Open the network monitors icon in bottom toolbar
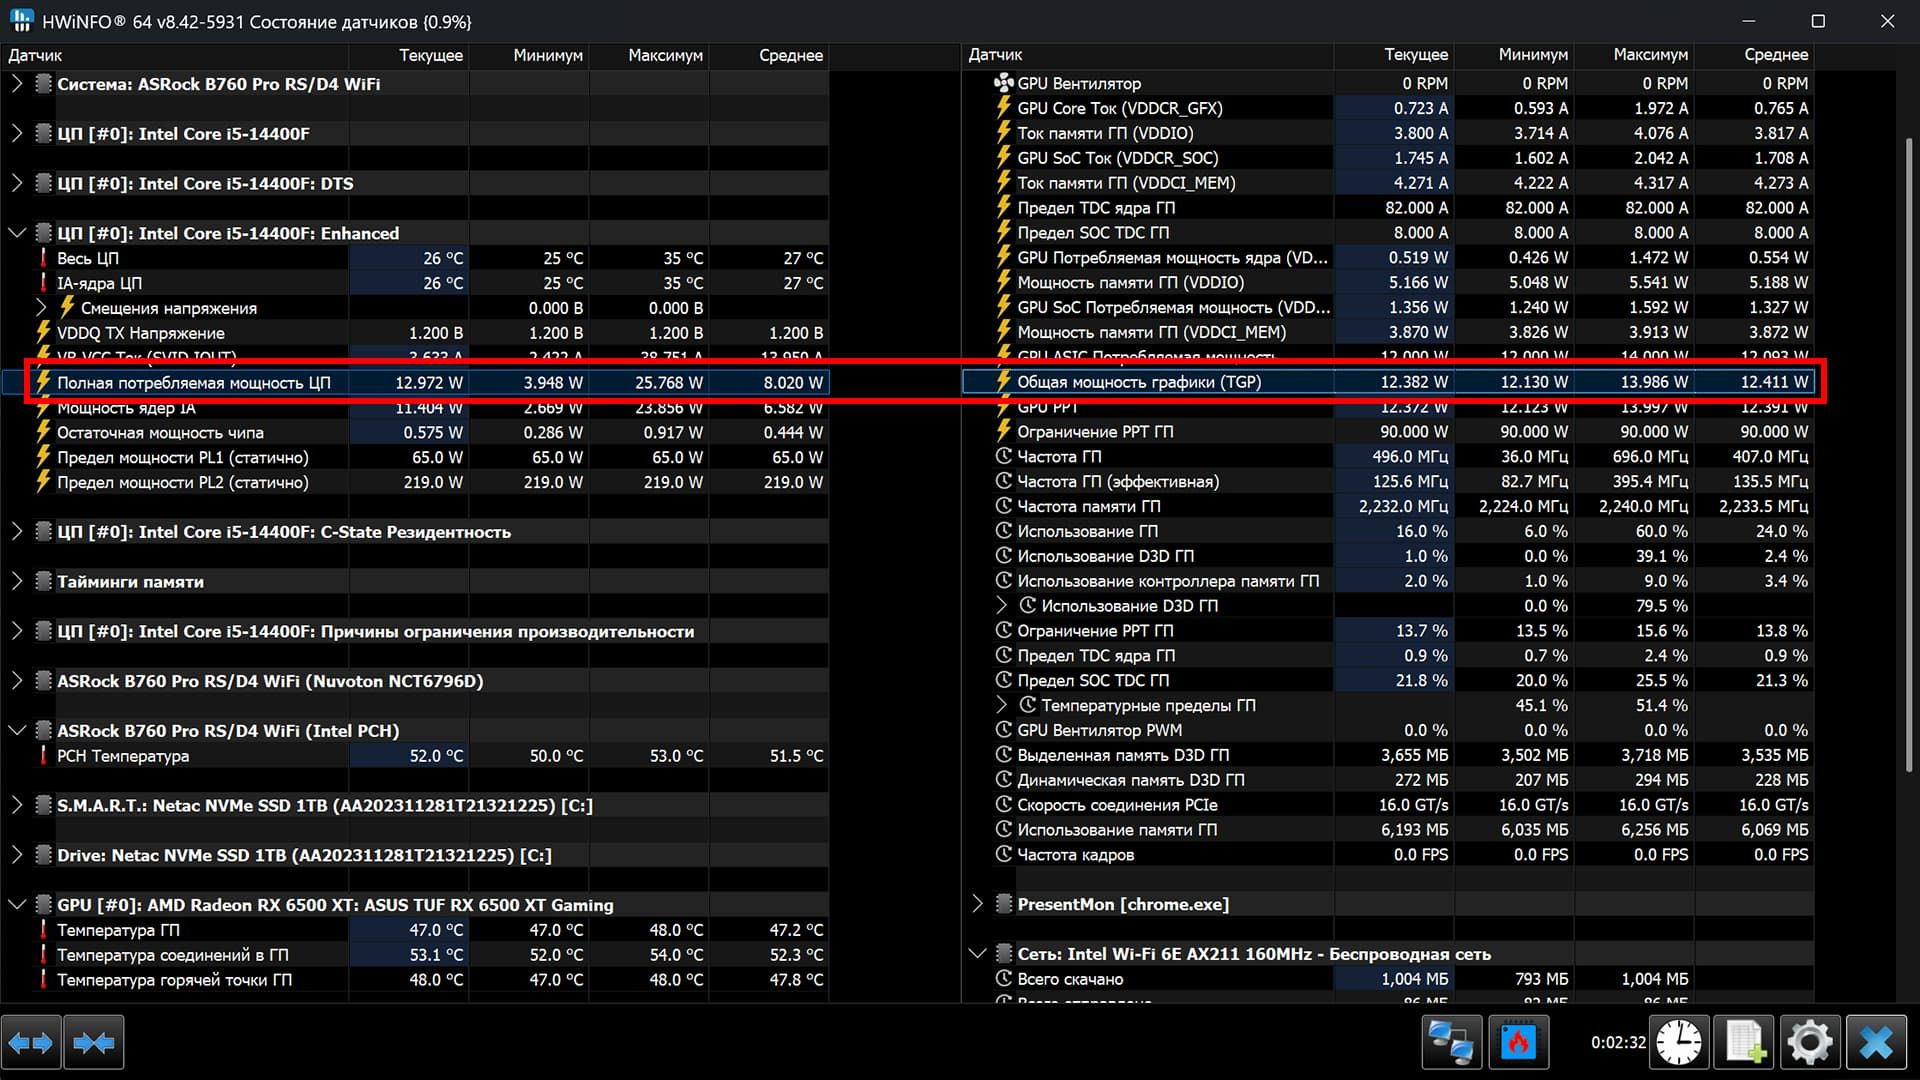This screenshot has height=1080, width=1920. pos(1451,1043)
